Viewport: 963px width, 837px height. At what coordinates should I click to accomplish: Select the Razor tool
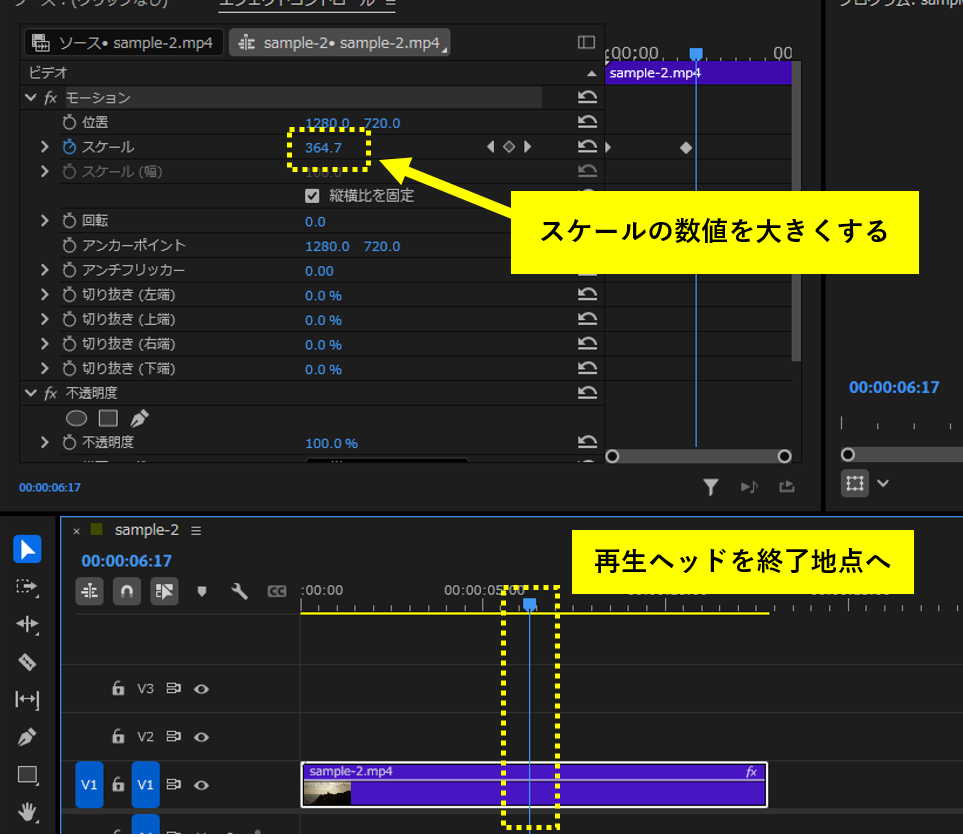click(28, 662)
